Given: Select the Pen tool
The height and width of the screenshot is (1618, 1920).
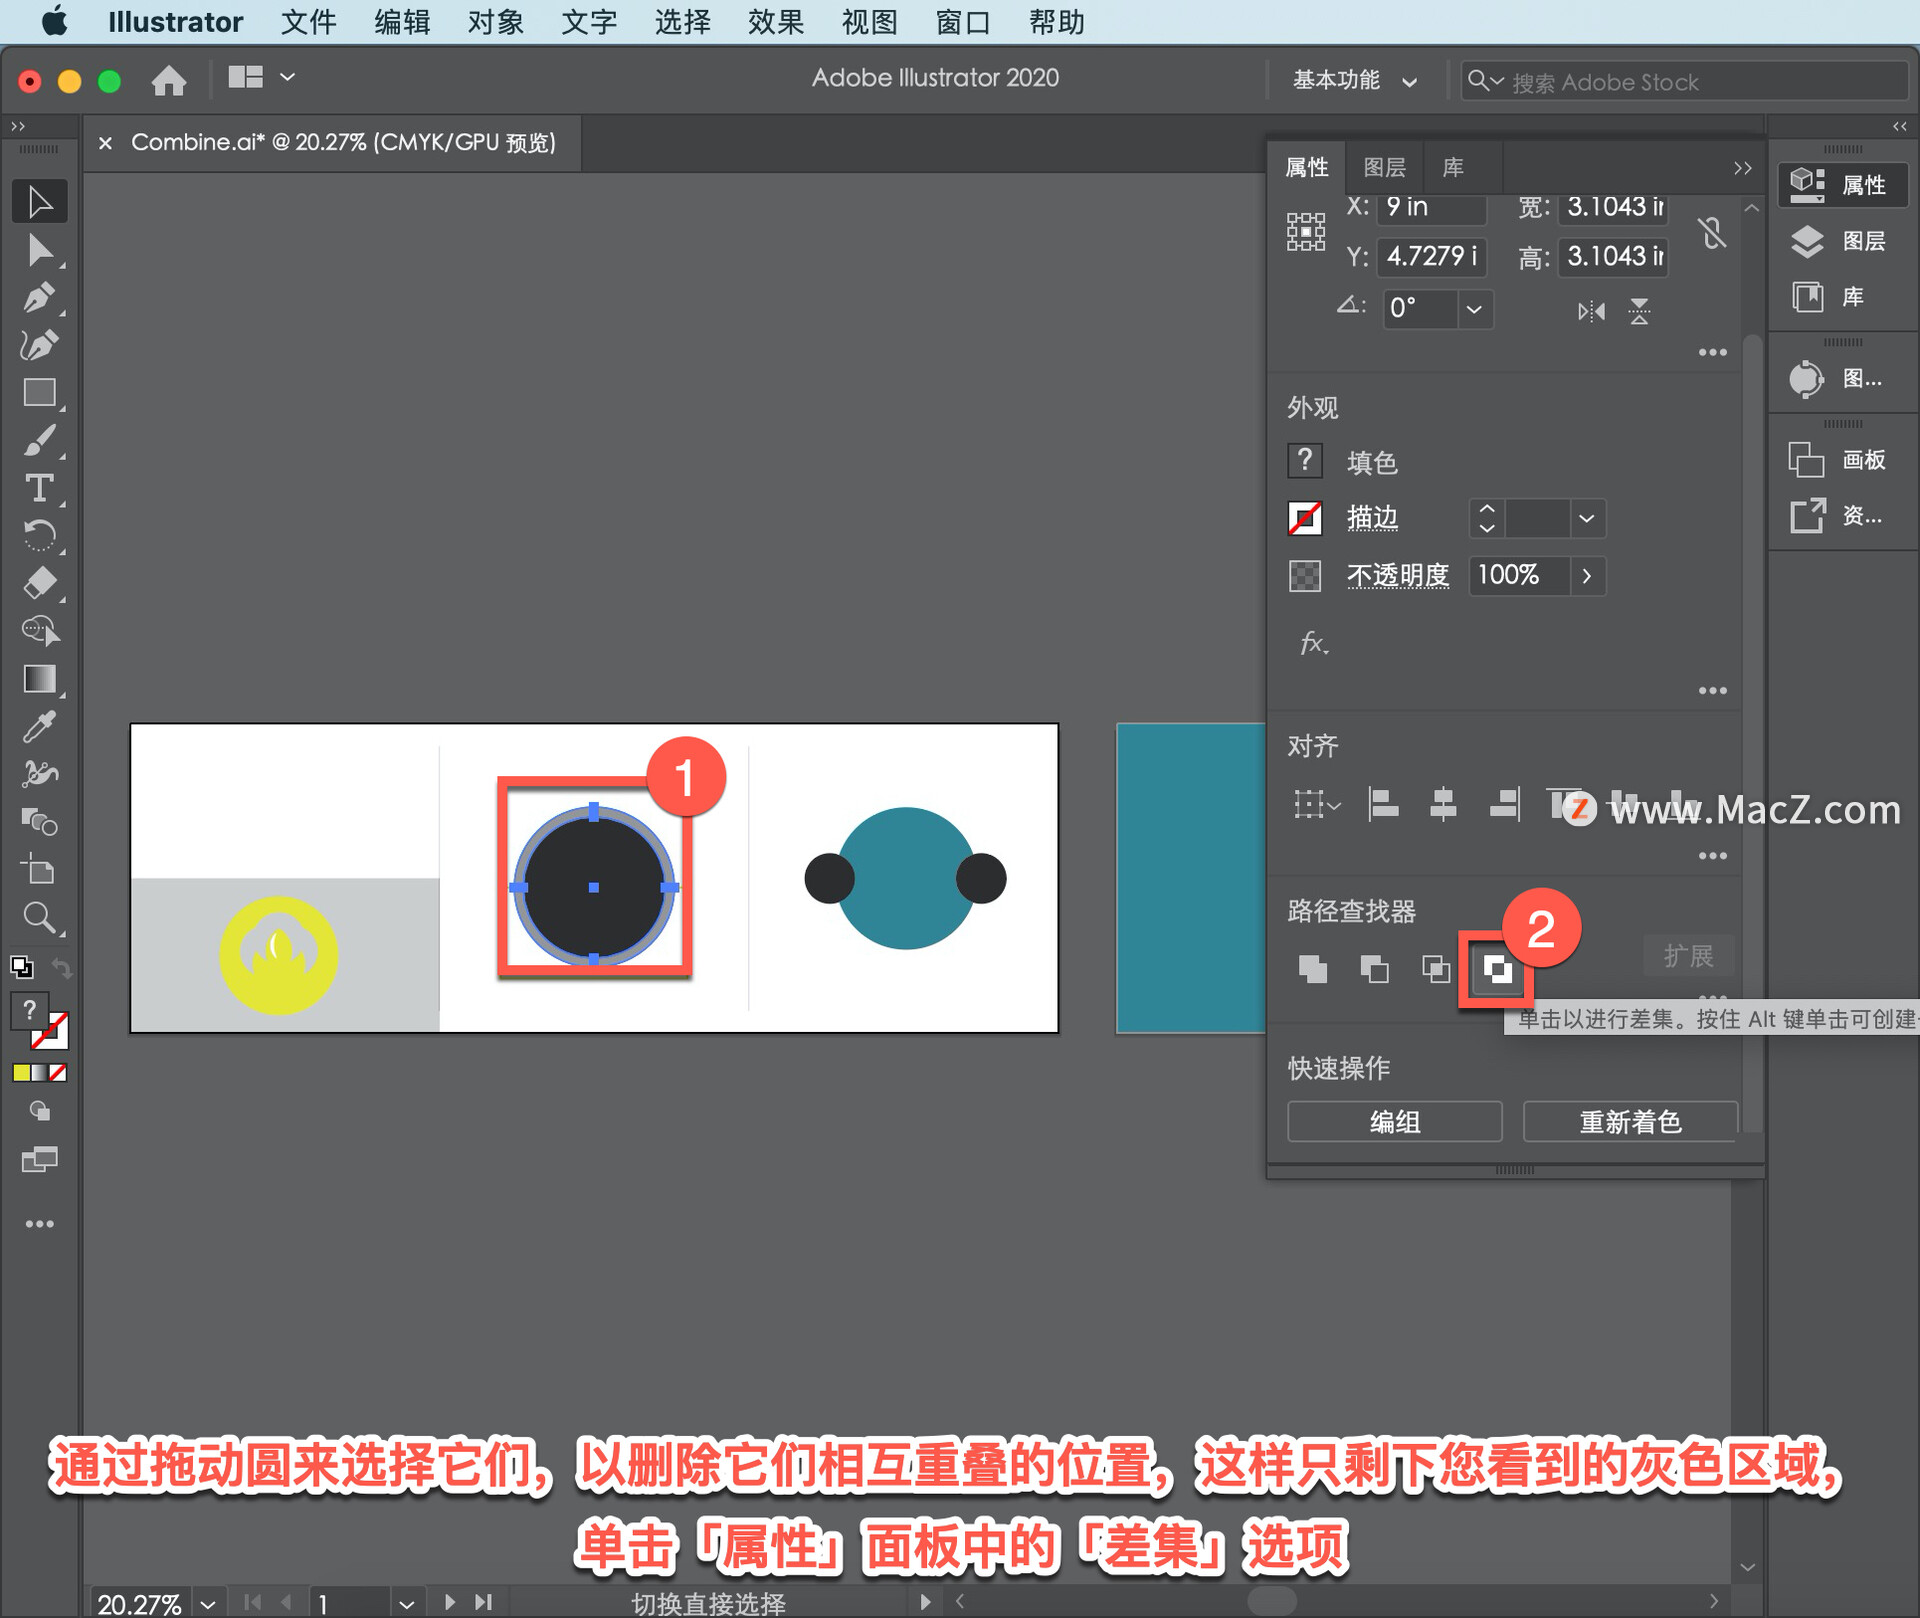Looking at the screenshot, I should [39, 297].
